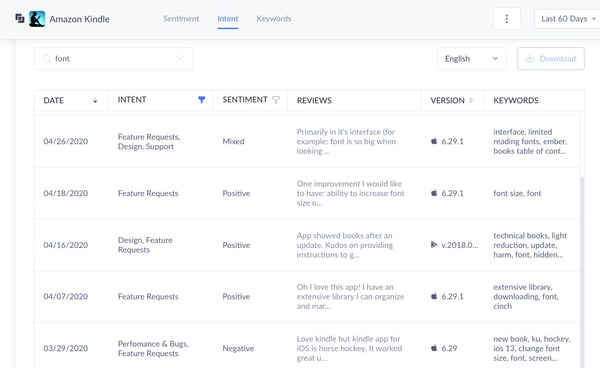The height and width of the screenshot is (368, 600).
Task: Open review 'Primarily in it's interface'
Action: [346, 141]
